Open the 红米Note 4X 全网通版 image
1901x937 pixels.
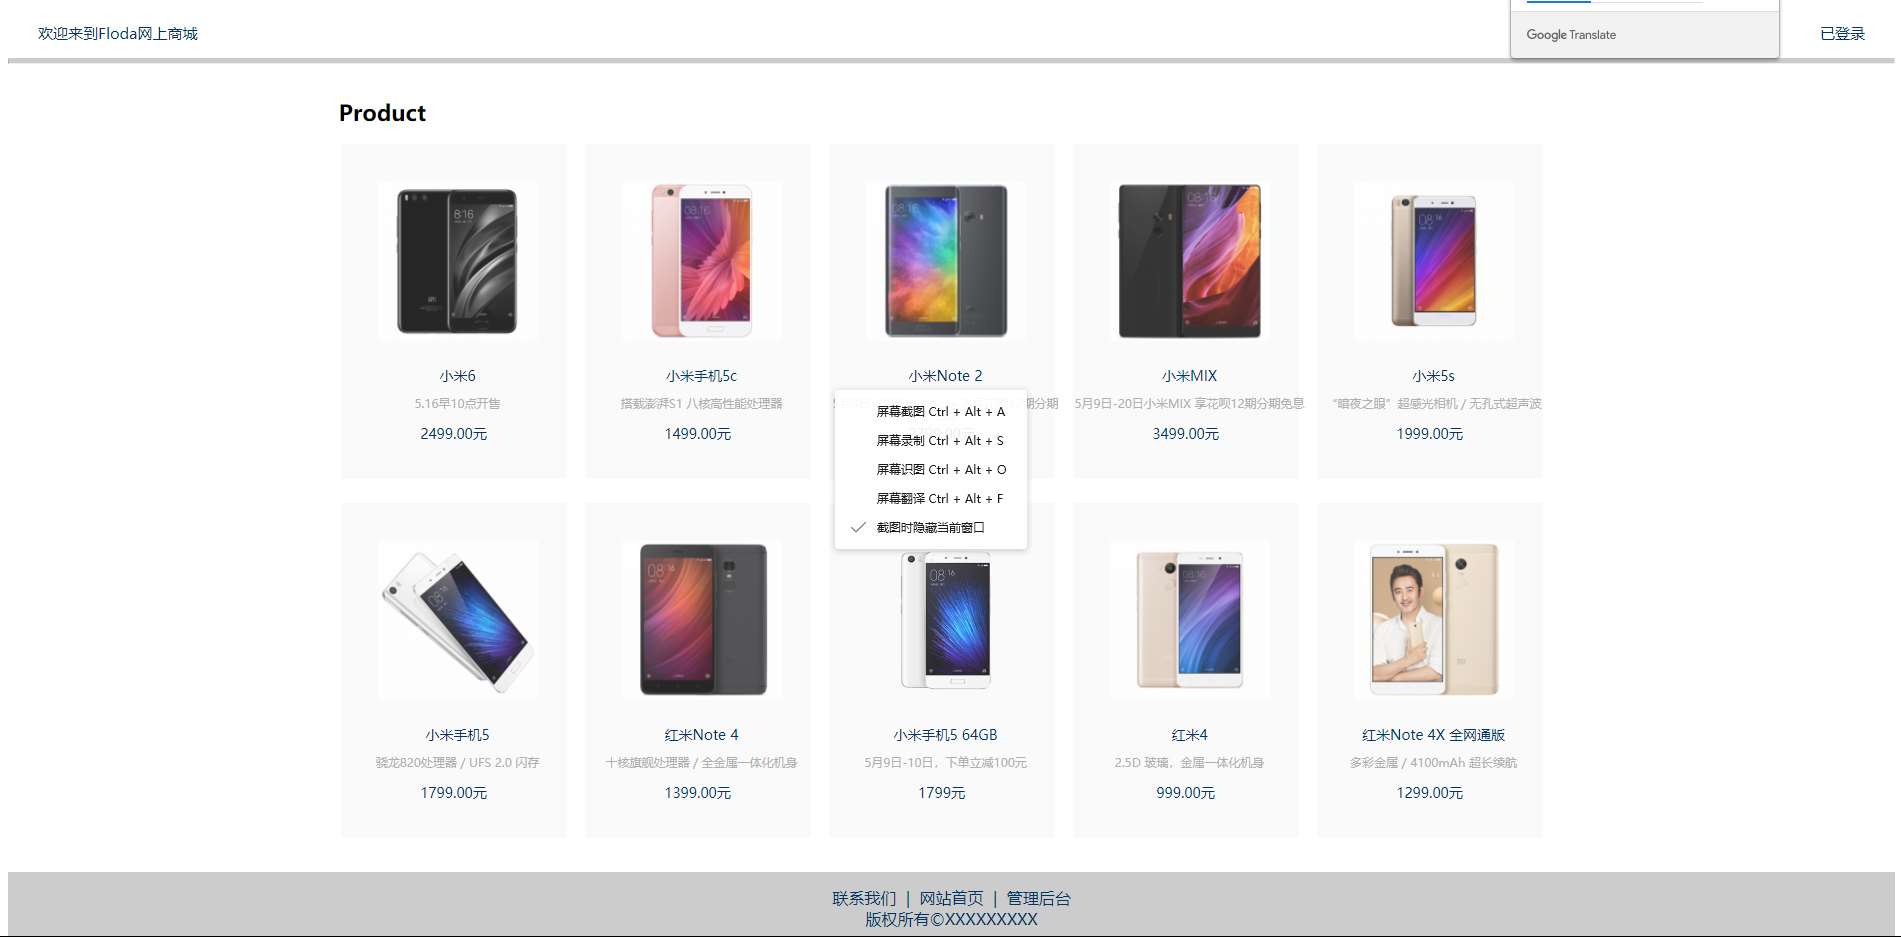1433,620
